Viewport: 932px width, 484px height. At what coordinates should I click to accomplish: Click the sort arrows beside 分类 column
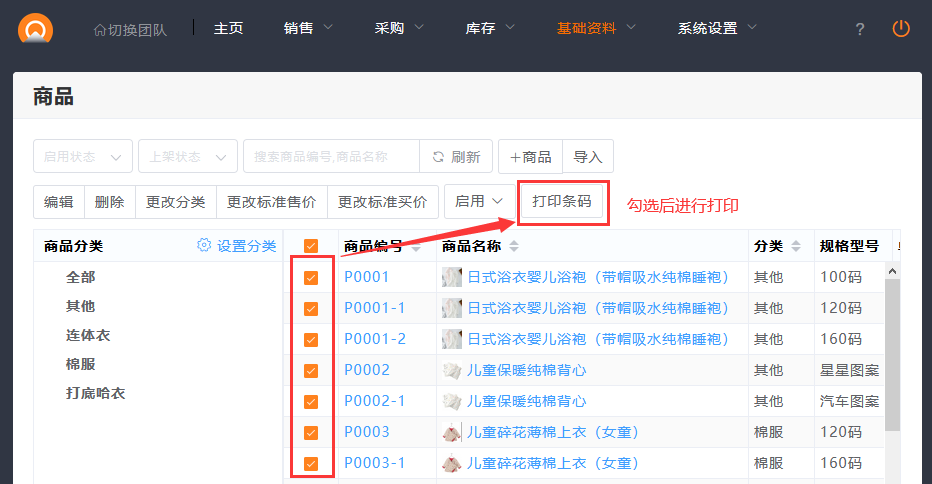[x=796, y=247]
